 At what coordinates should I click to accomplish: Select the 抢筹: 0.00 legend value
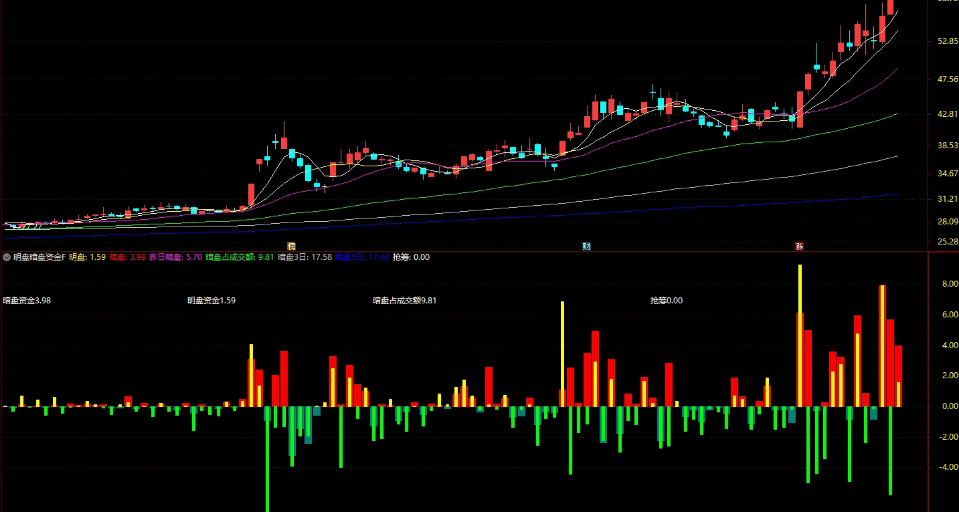point(411,258)
